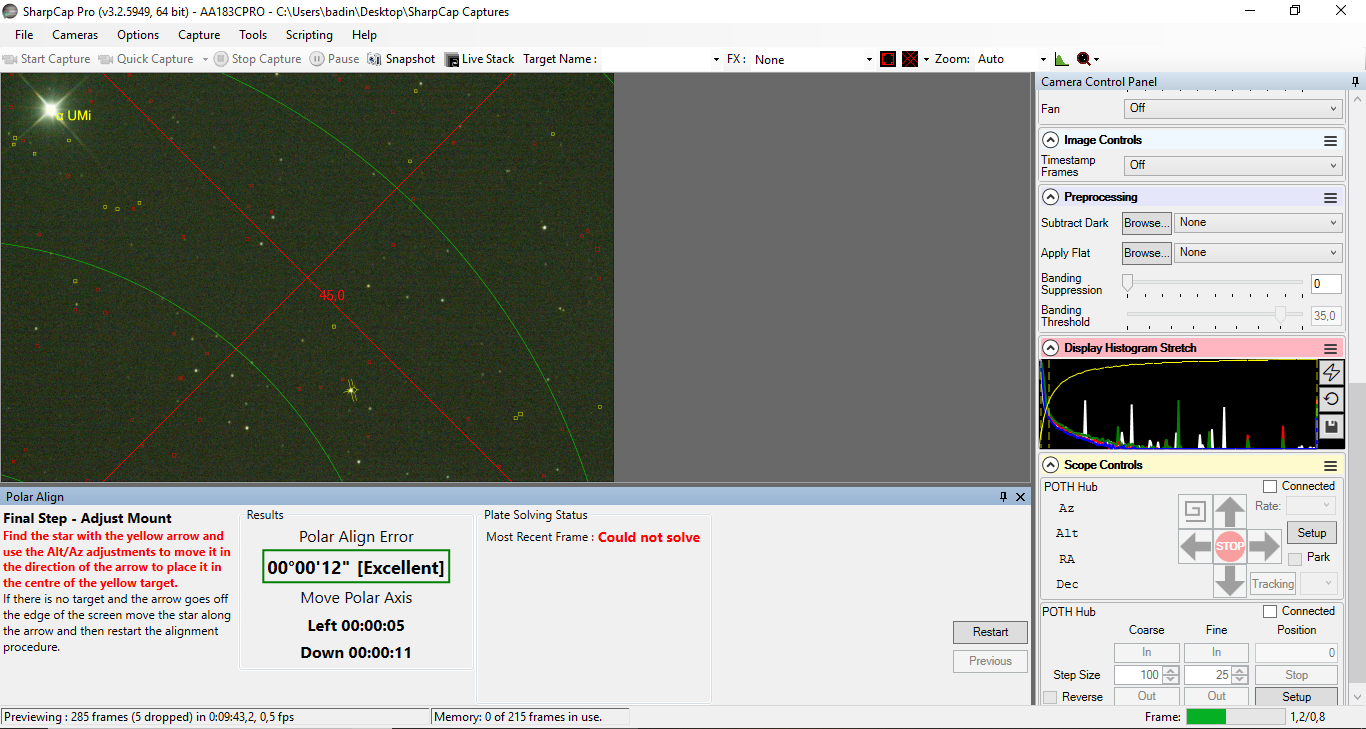The height and width of the screenshot is (729, 1366).
Task: Click the mount right arrow button
Action: point(1265,547)
